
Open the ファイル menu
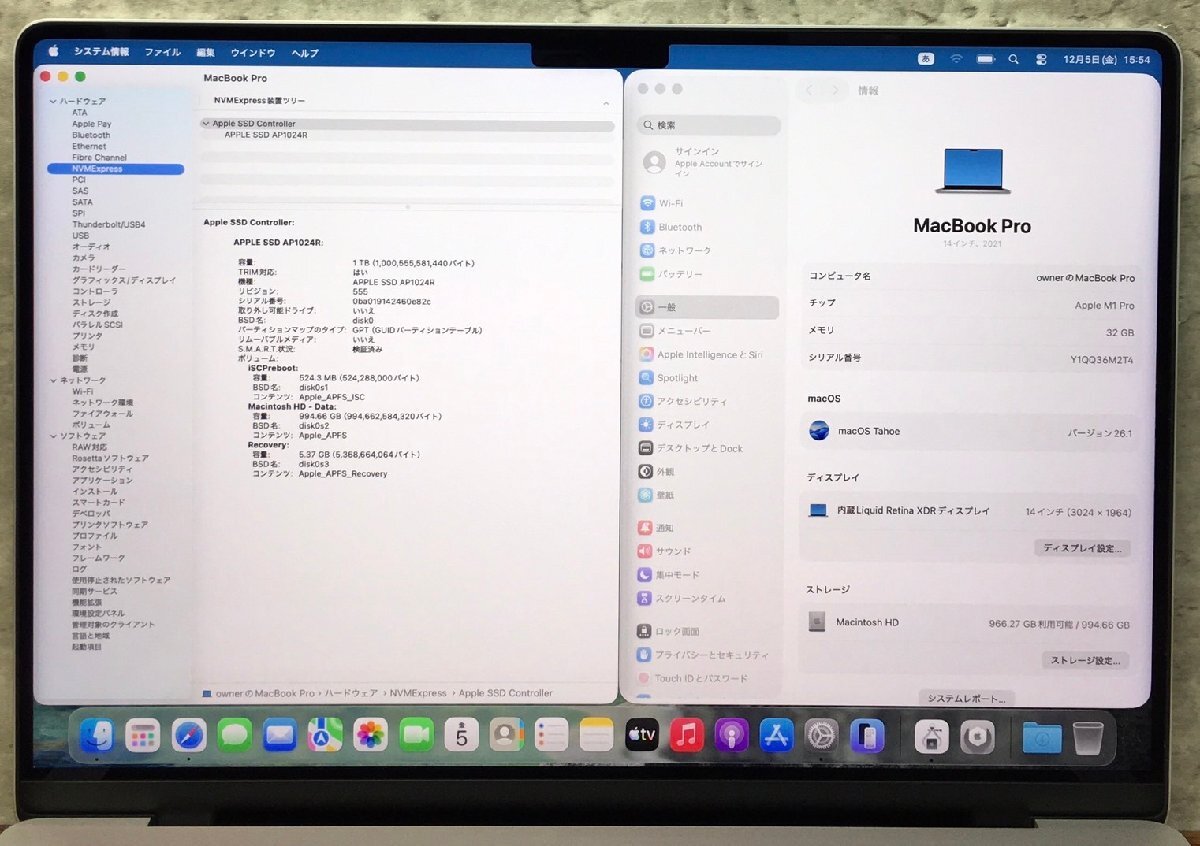(162, 52)
